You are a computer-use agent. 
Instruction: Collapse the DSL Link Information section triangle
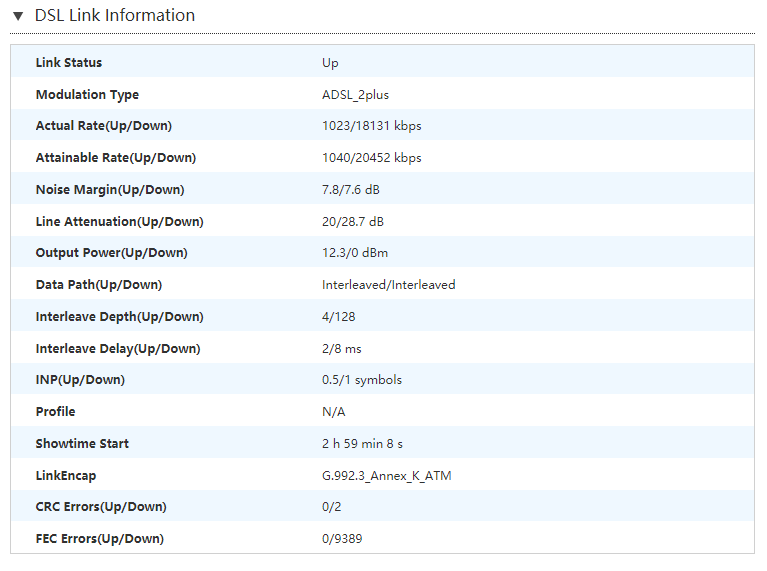pyautogui.click(x=18, y=16)
